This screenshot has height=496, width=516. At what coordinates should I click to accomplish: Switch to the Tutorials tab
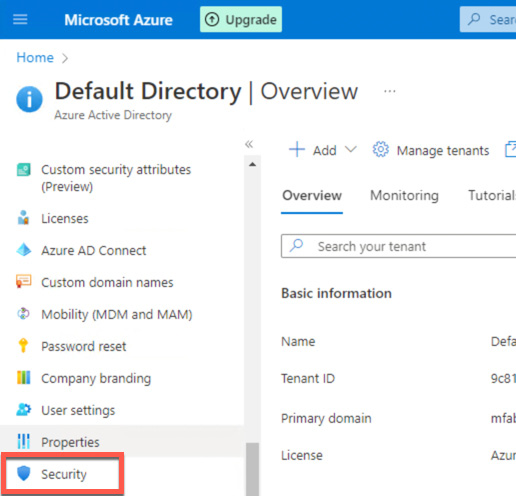492,196
